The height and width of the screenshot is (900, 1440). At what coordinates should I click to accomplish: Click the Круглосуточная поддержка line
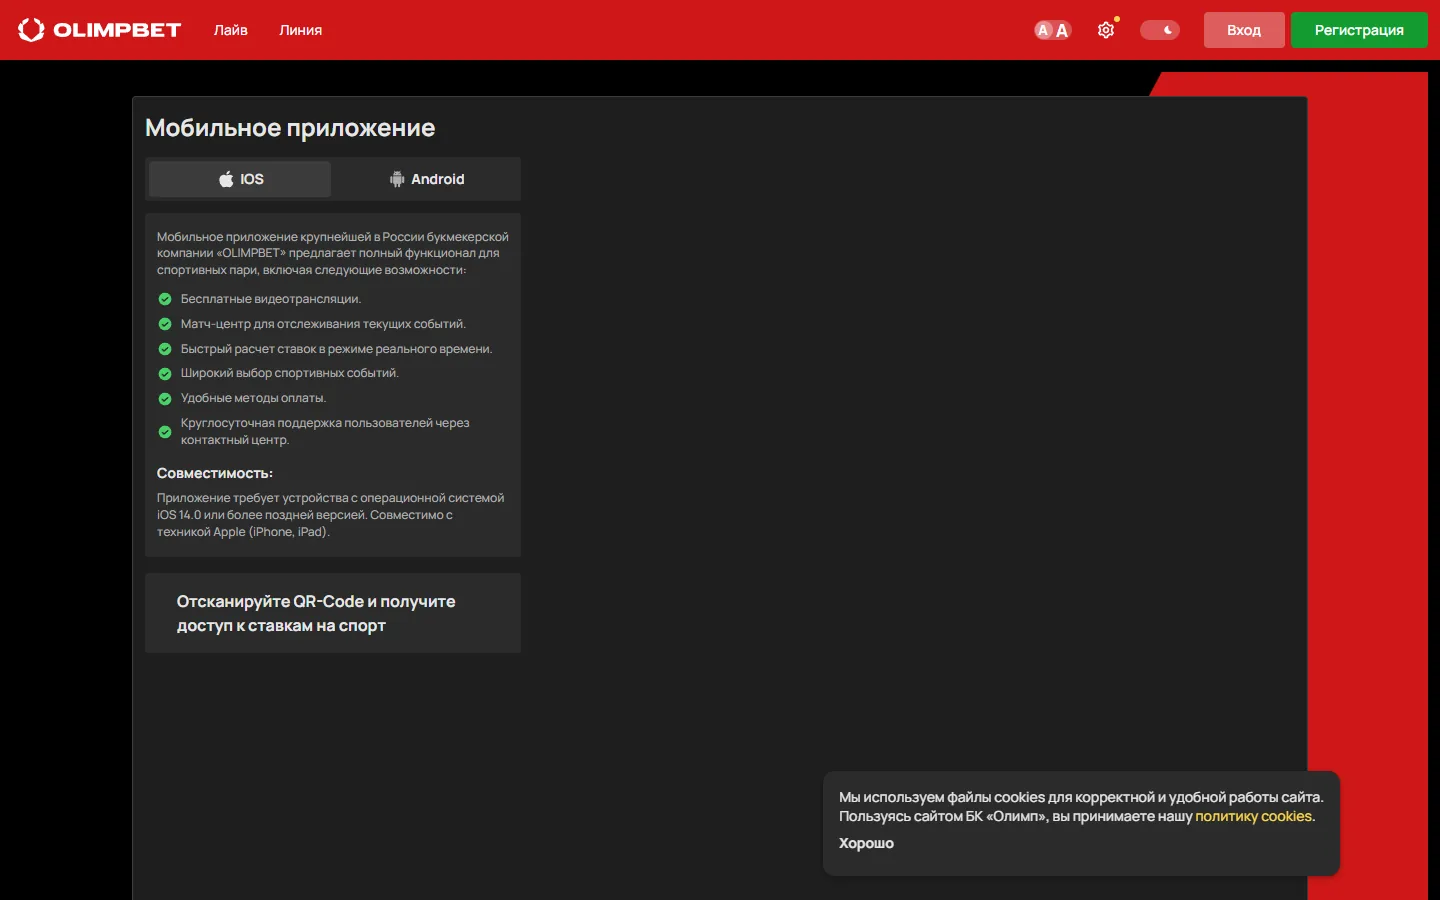[325, 431]
